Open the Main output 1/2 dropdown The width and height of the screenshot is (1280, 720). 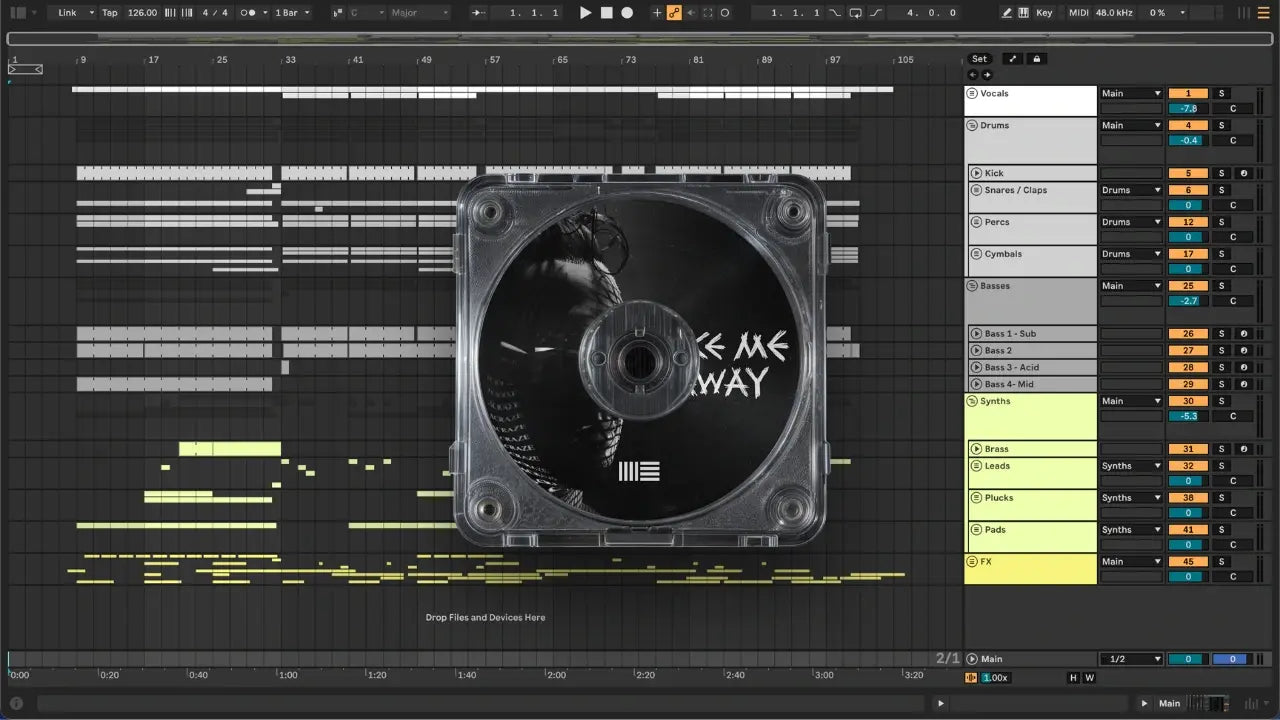[1131, 659]
